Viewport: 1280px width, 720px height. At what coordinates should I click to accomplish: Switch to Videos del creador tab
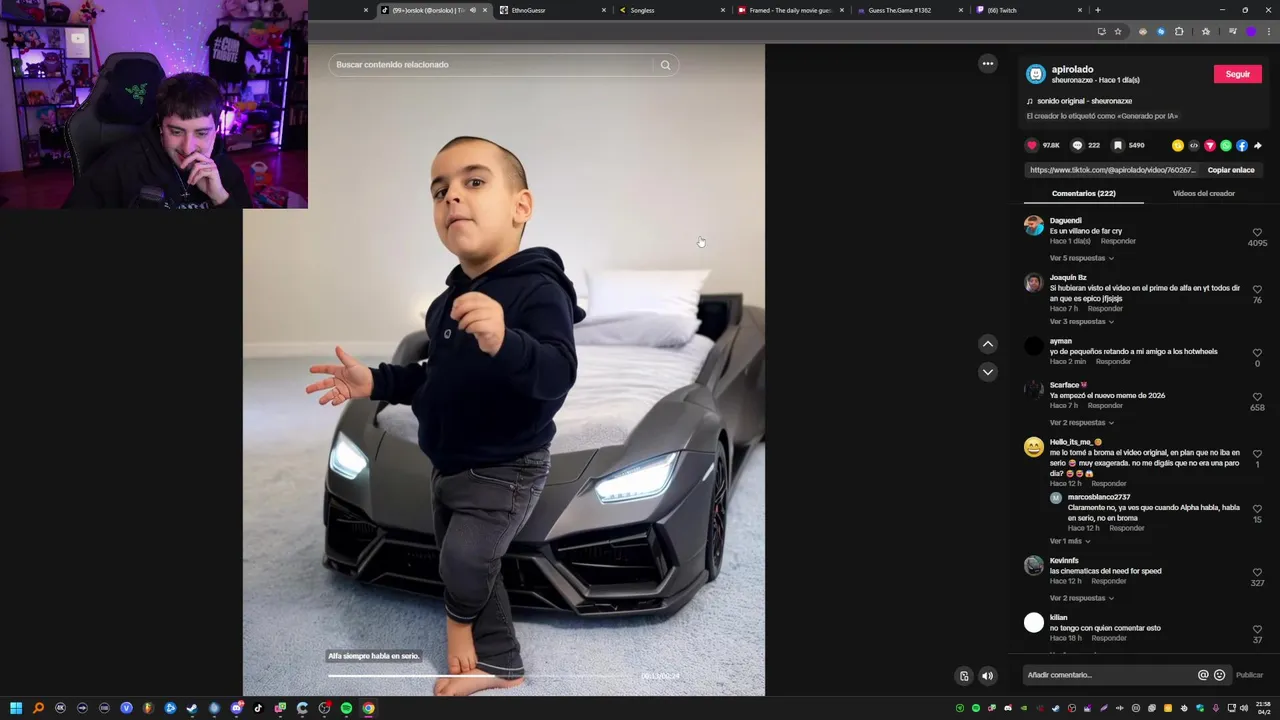tap(1203, 193)
